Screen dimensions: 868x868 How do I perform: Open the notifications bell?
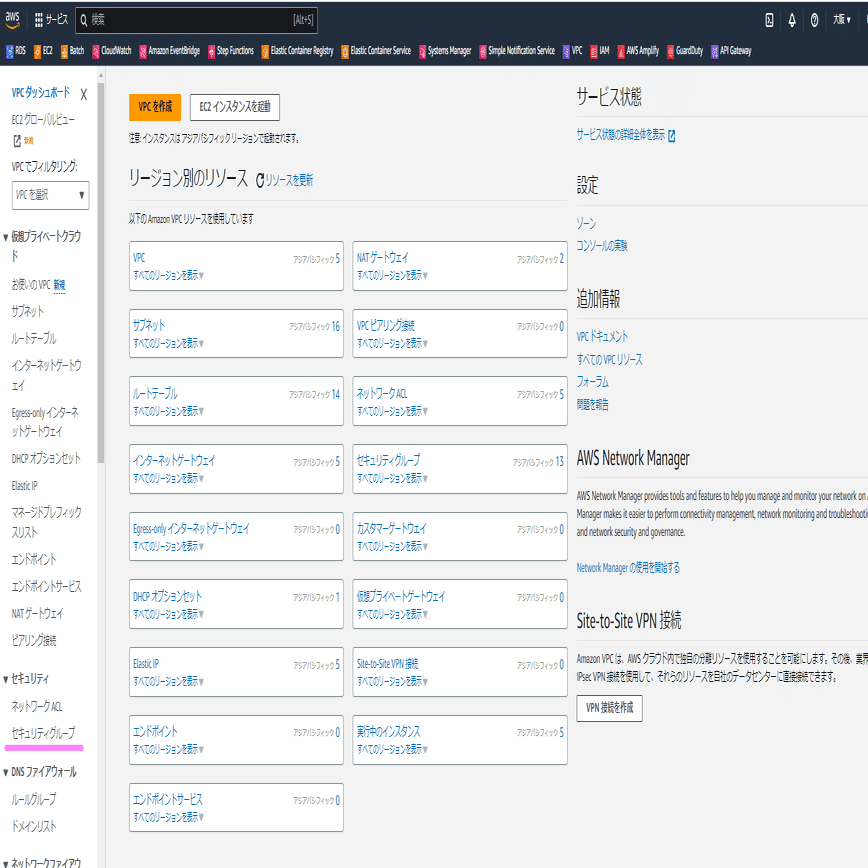(x=792, y=20)
